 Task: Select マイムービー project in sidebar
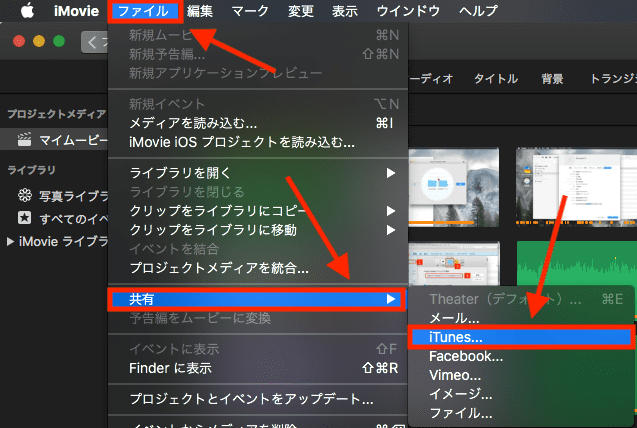point(54,140)
